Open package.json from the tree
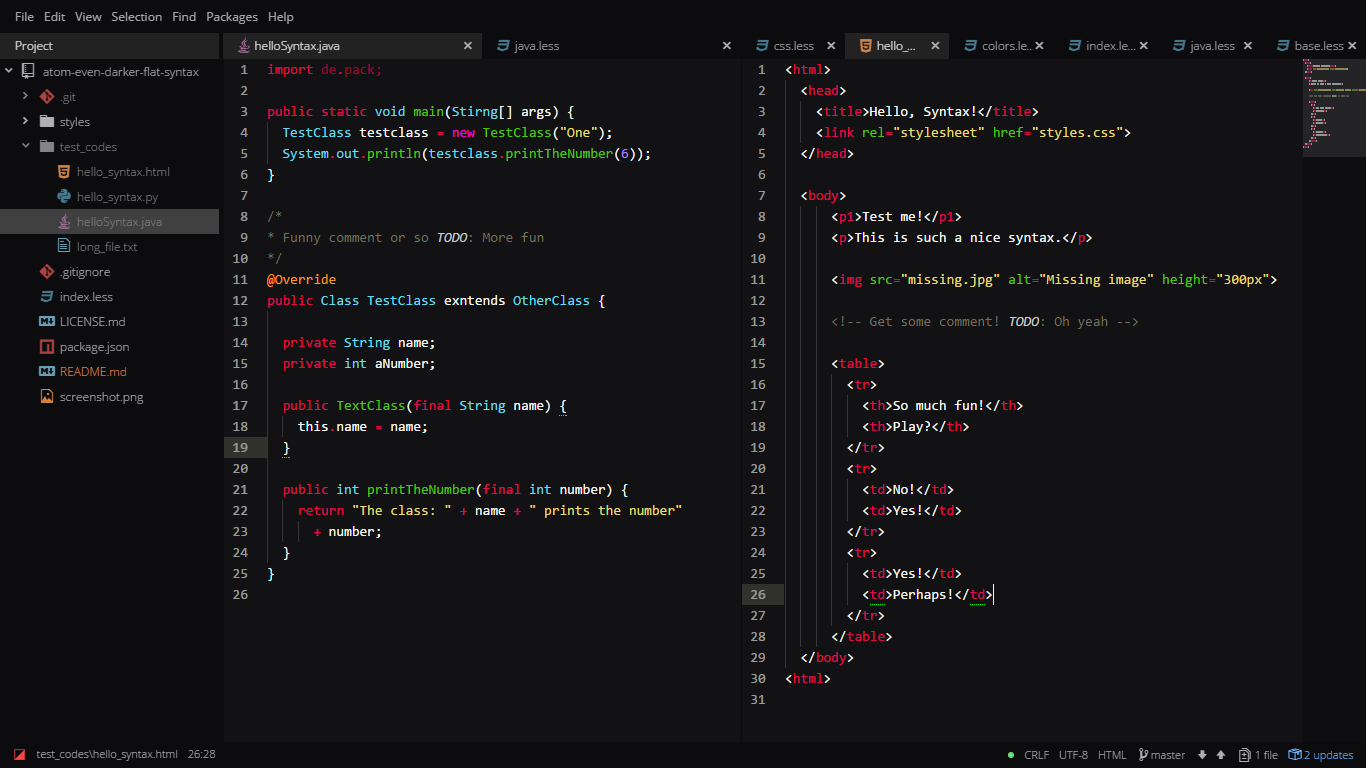The width and height of the screenshot is (1366, 768). pyautogui.click(x=94, y=347)
